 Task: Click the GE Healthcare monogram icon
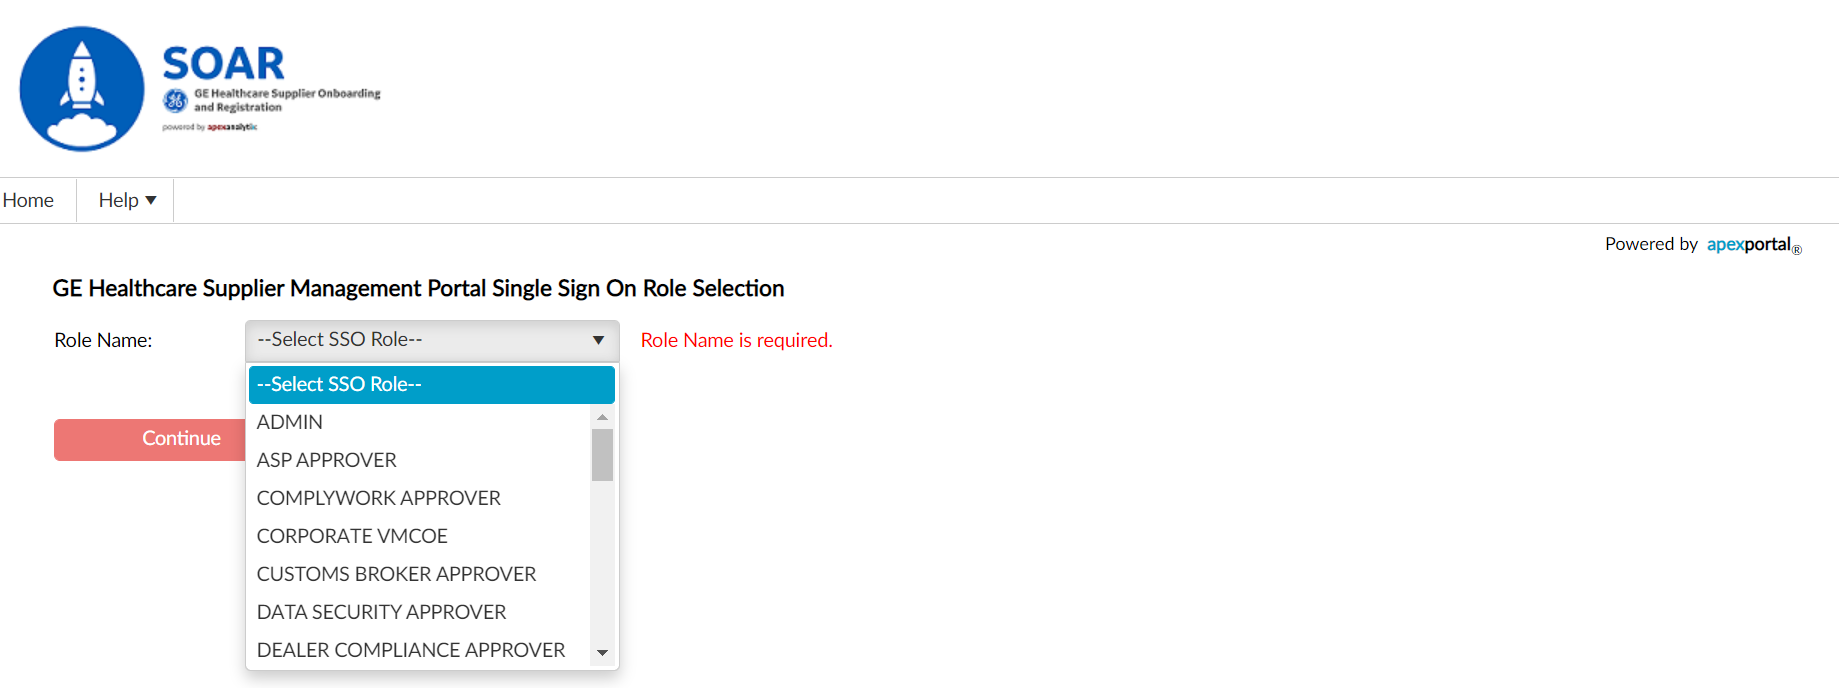pos(173,98)
